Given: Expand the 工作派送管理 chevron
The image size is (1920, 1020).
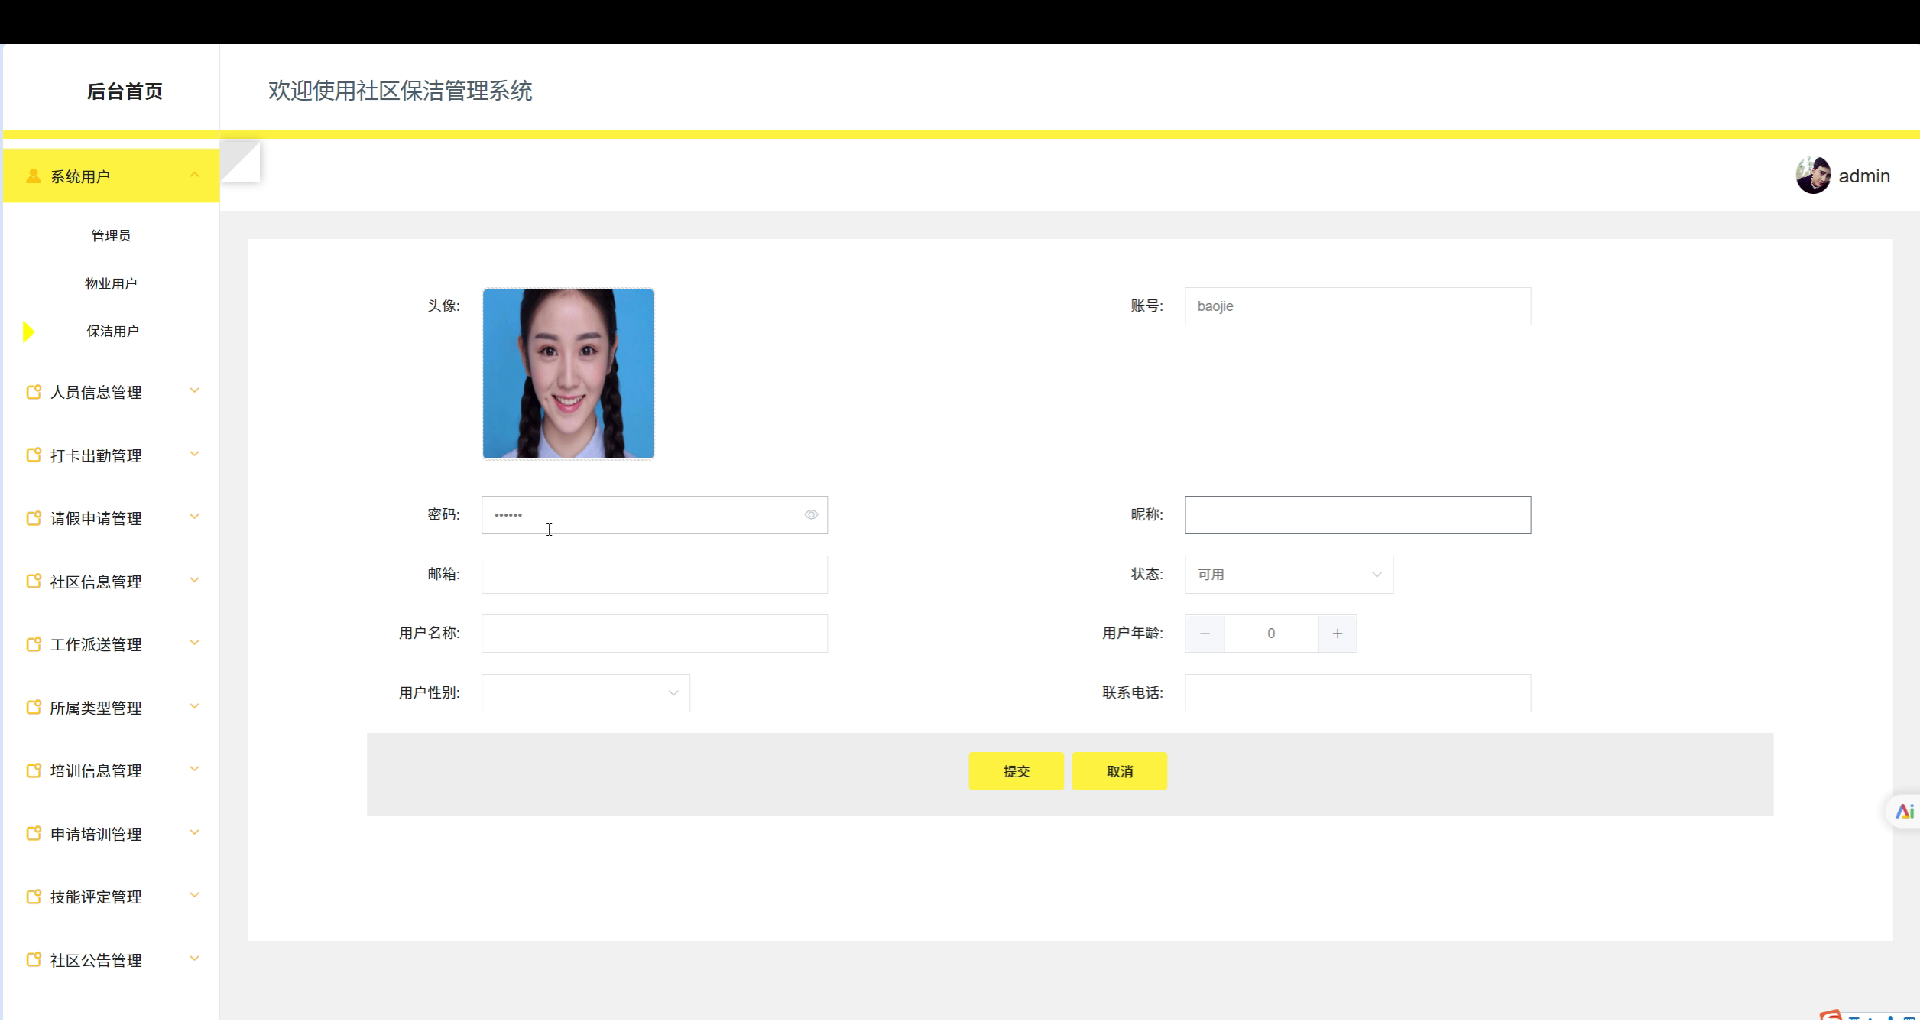Looking at the screenshot, I should (195, 643).
